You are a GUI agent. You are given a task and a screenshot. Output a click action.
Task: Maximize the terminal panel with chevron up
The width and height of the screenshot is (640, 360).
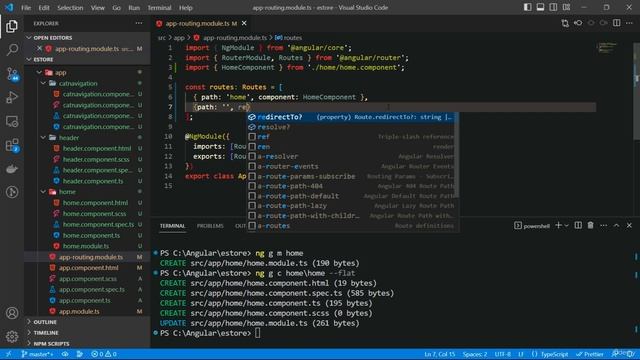(616, 225)
